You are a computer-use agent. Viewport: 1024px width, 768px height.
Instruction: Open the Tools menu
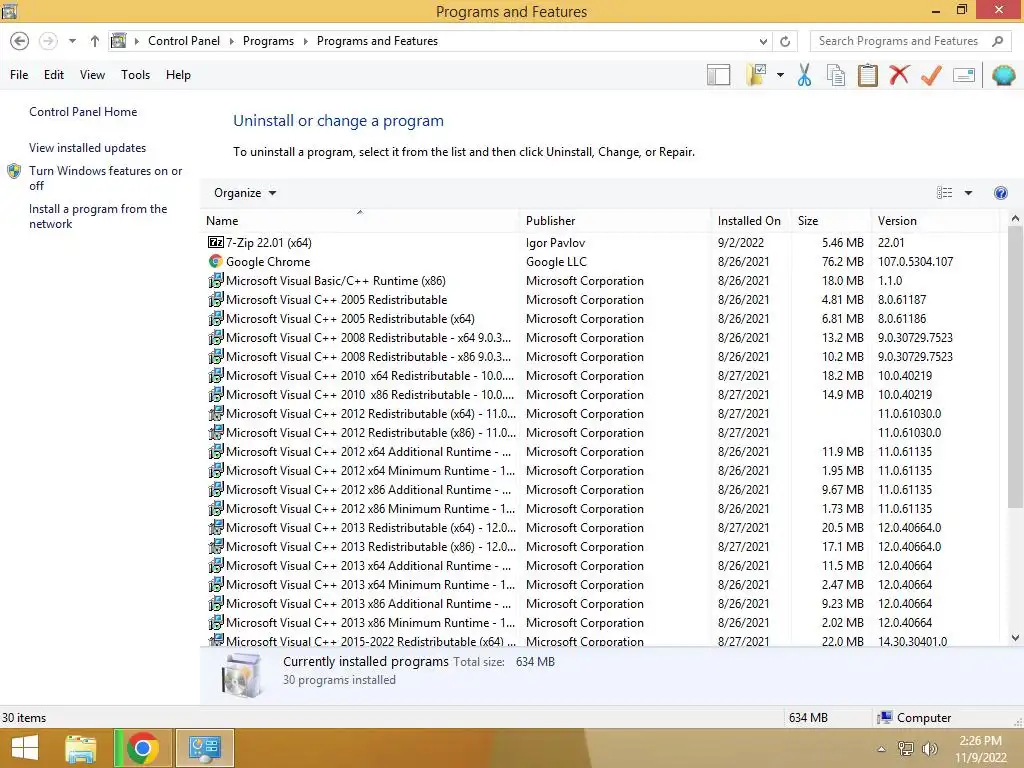135,75
